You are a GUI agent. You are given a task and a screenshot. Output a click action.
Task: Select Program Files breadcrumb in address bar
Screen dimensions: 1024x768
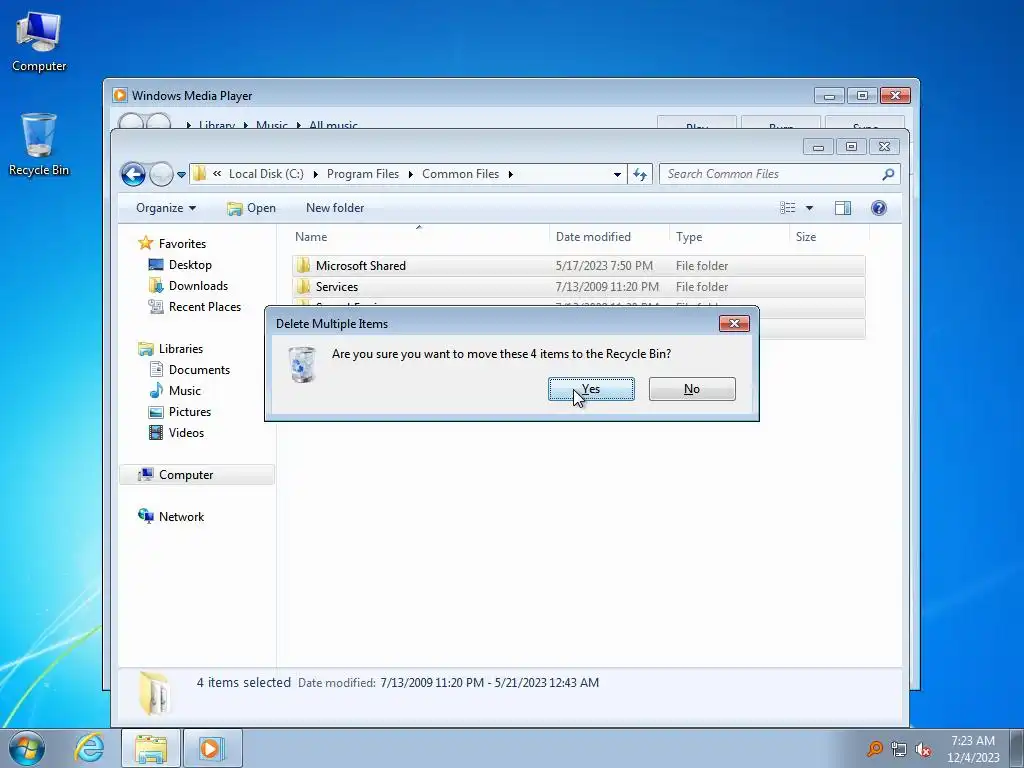(362, 174)
